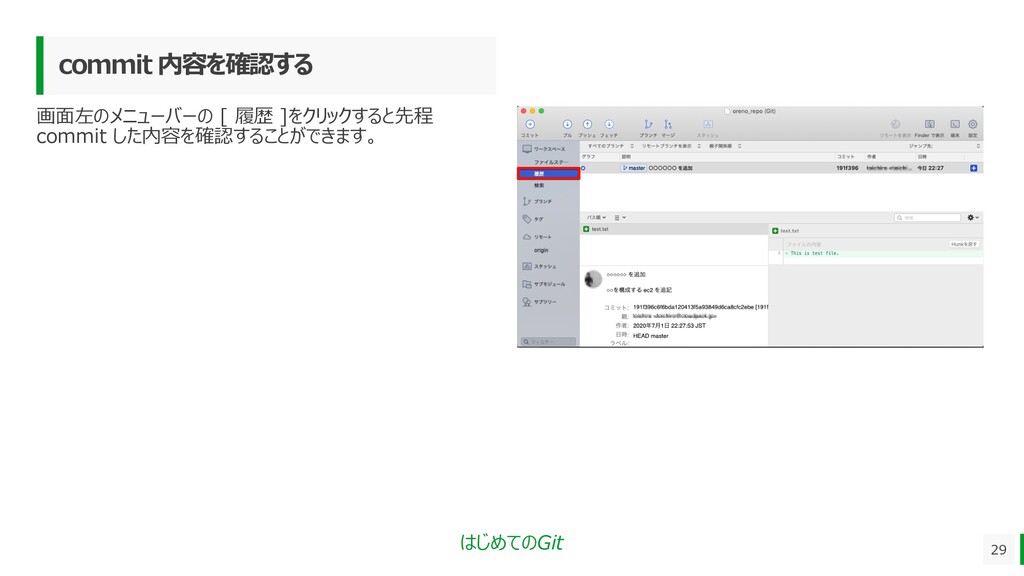Click the commit hash 191f396c6f6bda… text
This screenshot has width=1024, height=576.
[x=700, y=307]
